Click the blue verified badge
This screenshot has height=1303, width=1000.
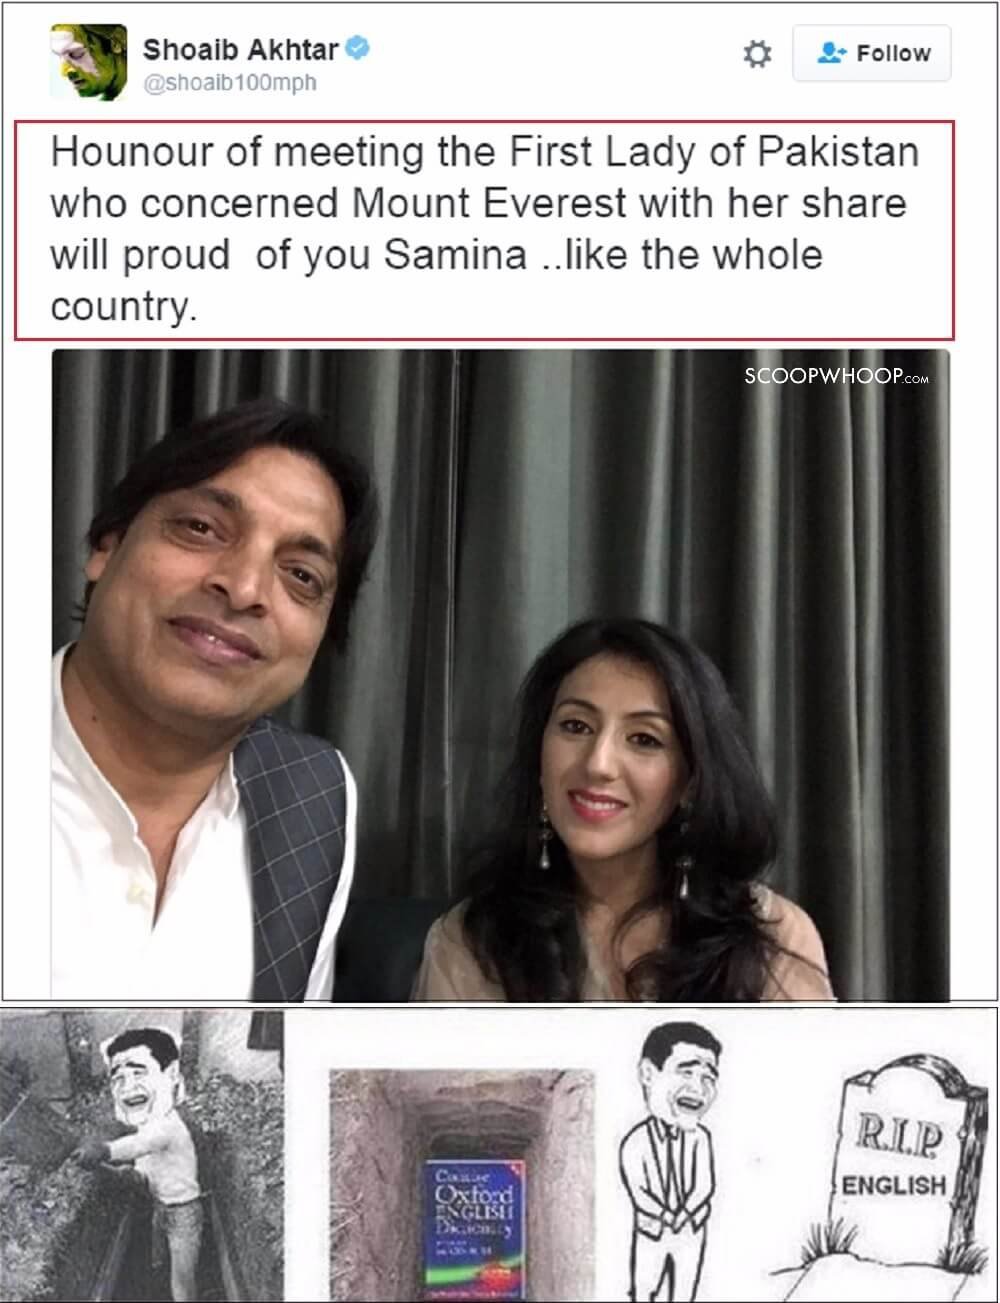tap(358, 47)
